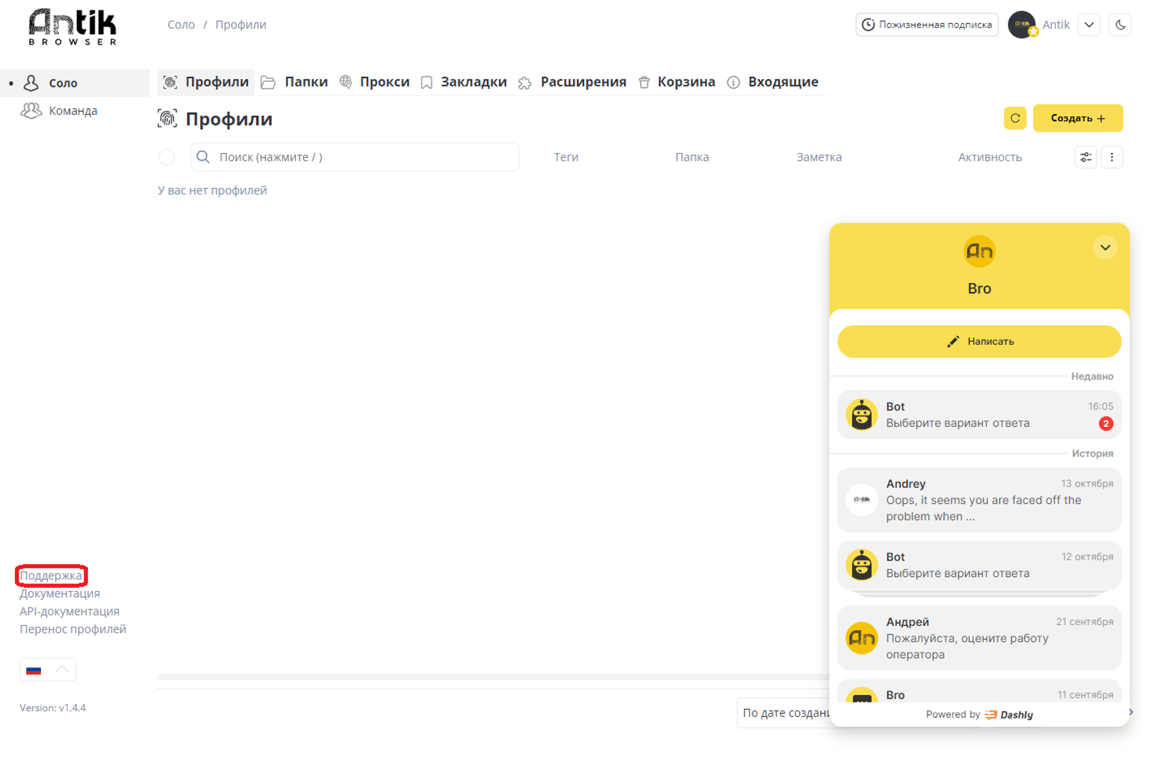
Task: Click the У вас нет профилей text
Action: (213, 191)
